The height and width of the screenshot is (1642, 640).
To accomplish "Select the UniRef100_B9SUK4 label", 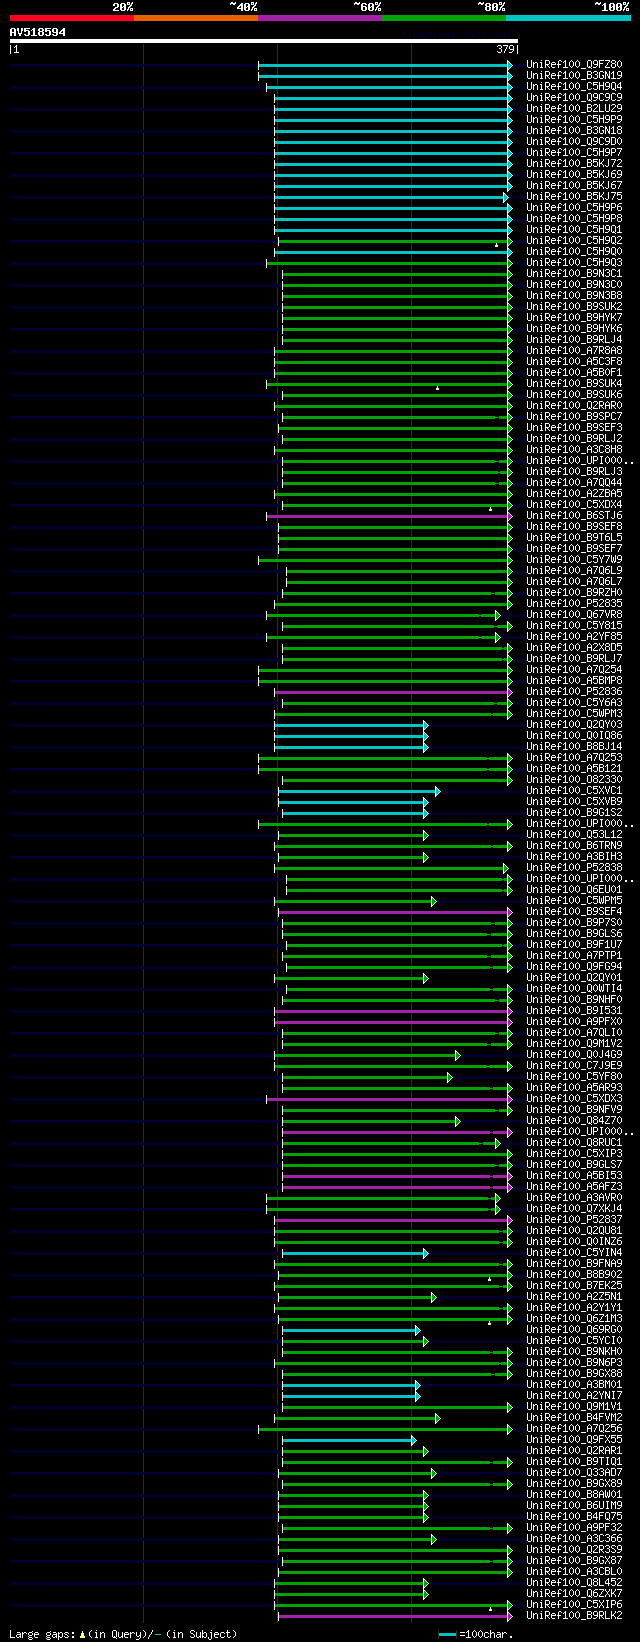I will click(x=574, y=384).
